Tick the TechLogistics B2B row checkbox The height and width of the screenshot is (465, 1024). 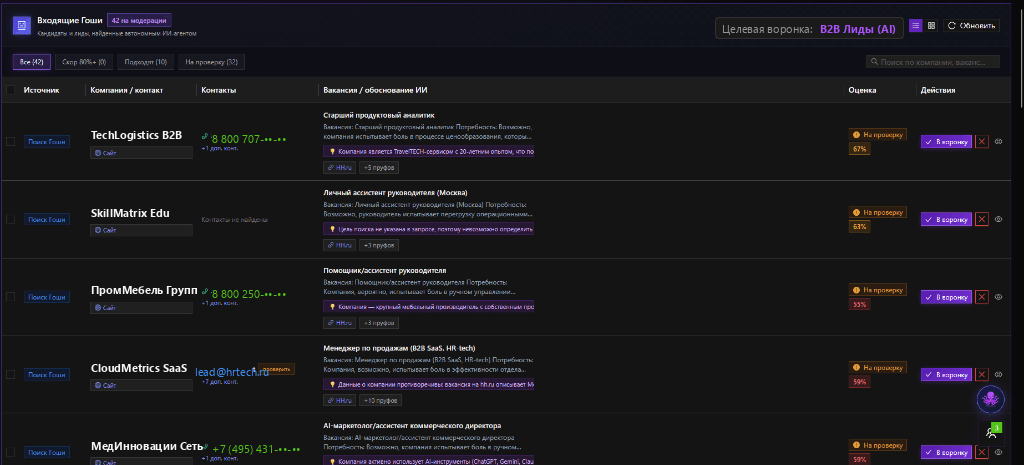[10, 142]
